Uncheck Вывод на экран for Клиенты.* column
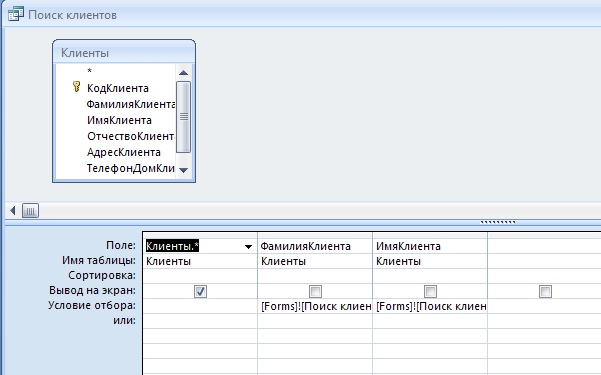 click(200, 291)
